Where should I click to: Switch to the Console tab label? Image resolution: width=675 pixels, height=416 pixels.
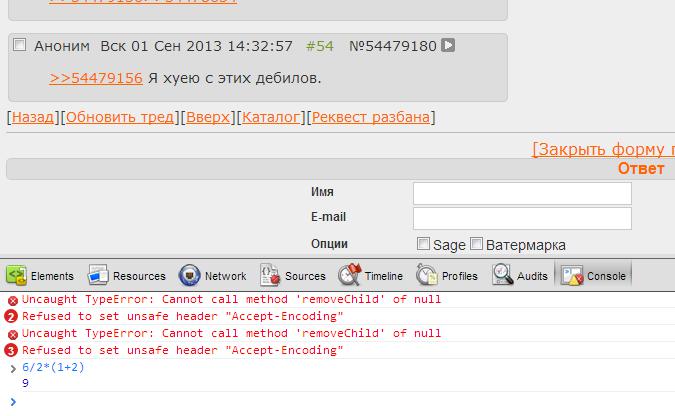(x=606, y=276)
